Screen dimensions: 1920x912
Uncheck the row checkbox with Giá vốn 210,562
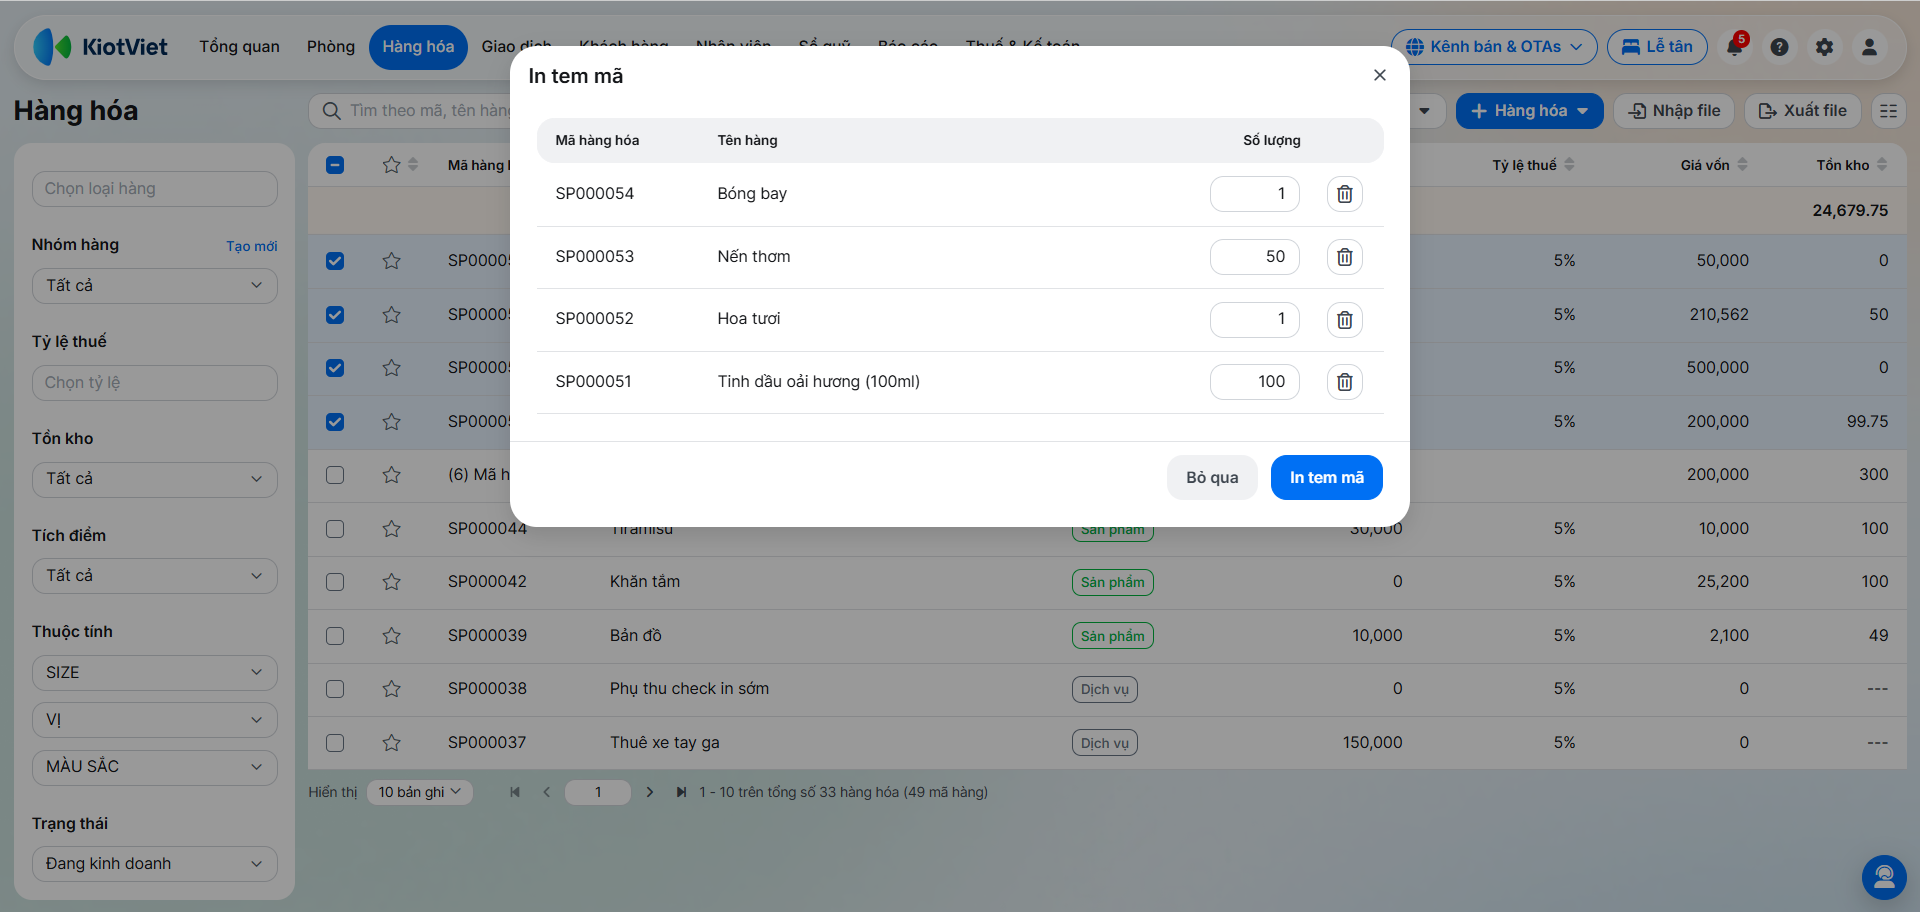(x=335, y=315)
